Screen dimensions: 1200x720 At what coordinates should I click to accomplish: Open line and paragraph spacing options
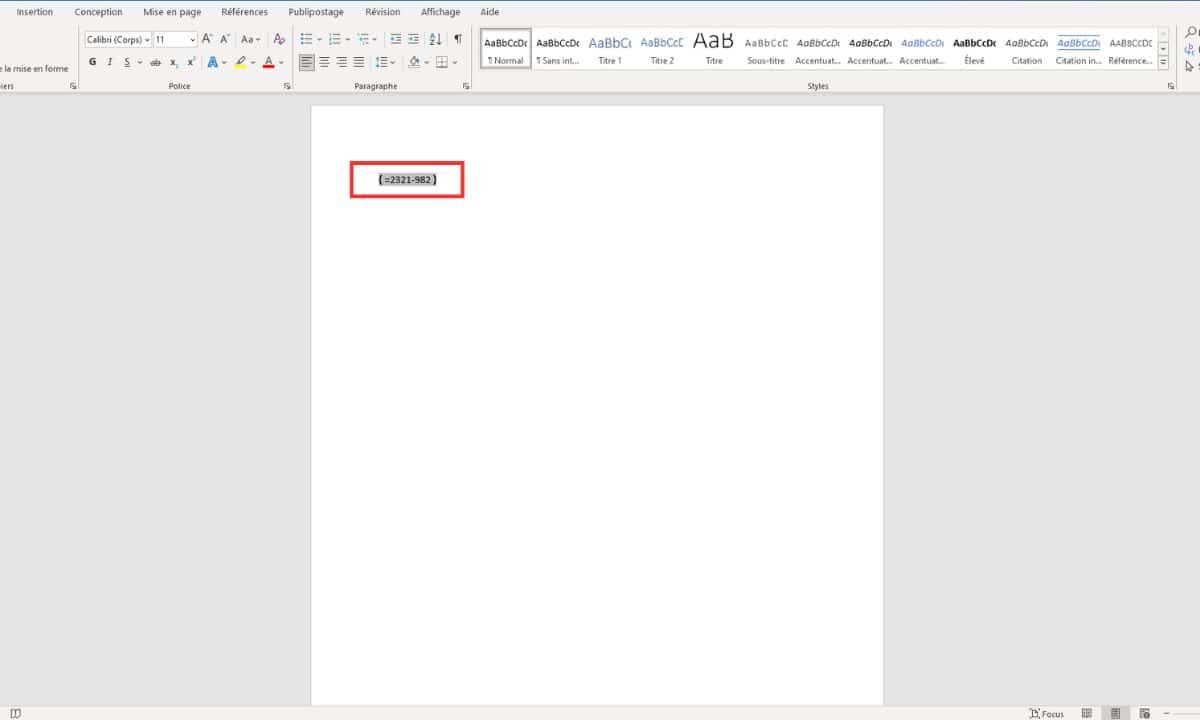pos(381,62)
